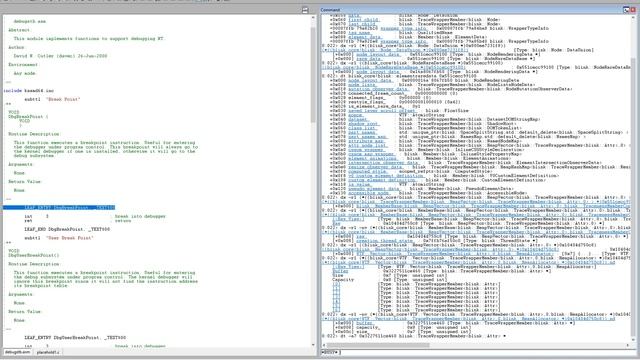Open the last_child field link
Viewport: 640px width, 360px height.
pyautogui.click(x=362, y=24)
